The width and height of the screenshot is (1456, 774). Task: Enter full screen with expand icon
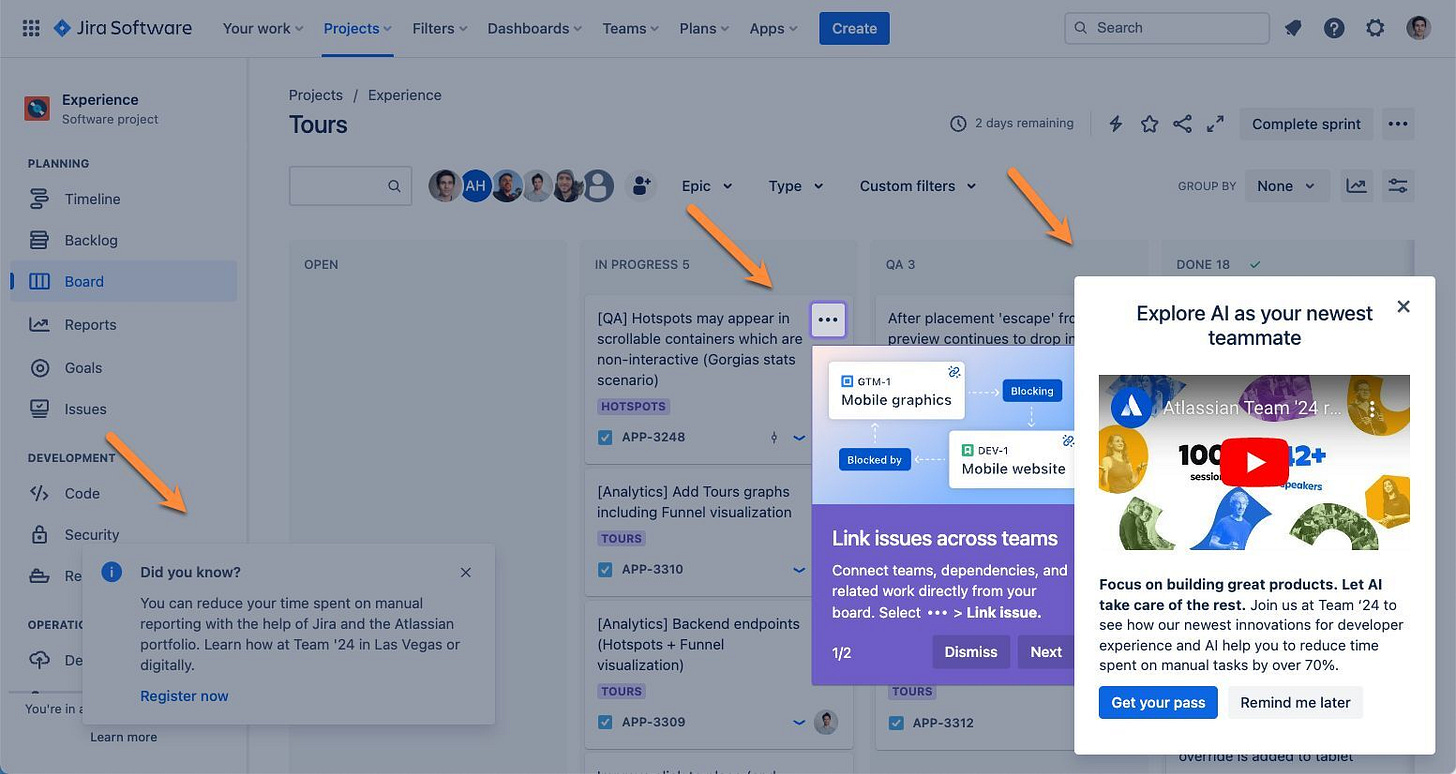click(x=1215, y=124)
